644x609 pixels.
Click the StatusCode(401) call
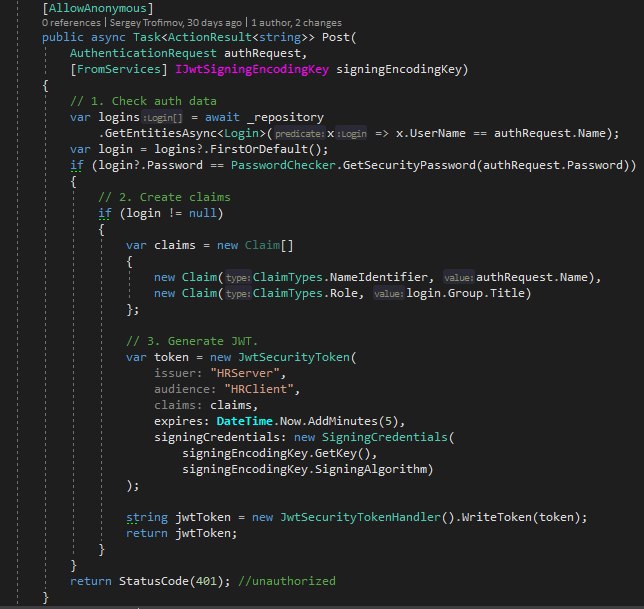171,581
